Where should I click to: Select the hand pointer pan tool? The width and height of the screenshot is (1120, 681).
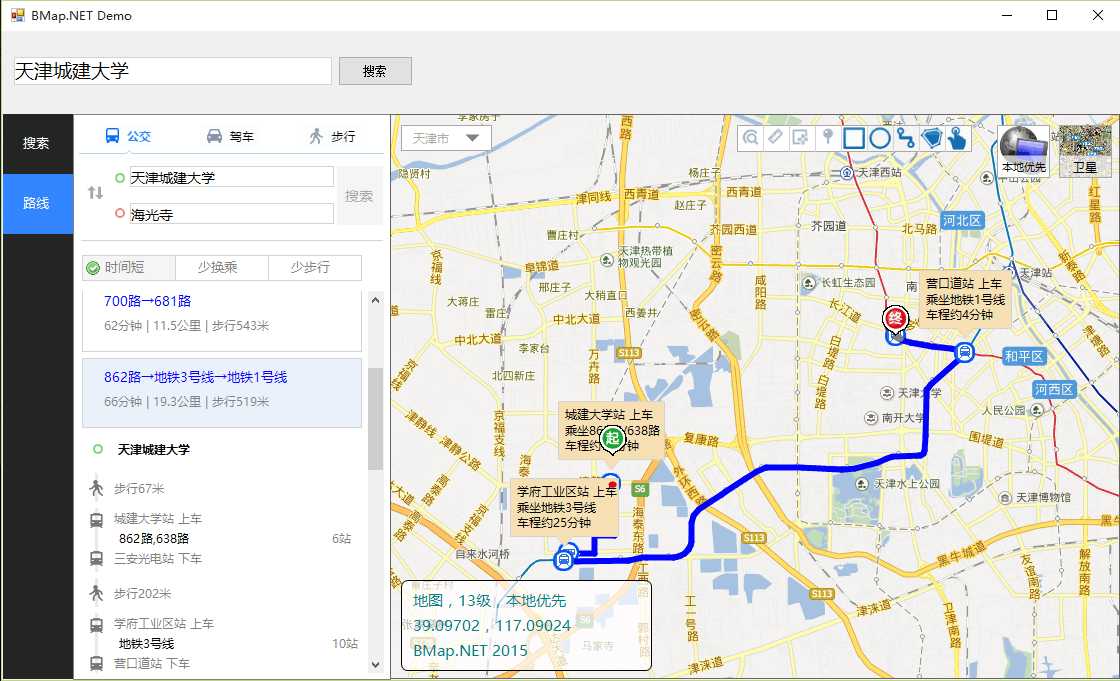(x=957, y=138)
